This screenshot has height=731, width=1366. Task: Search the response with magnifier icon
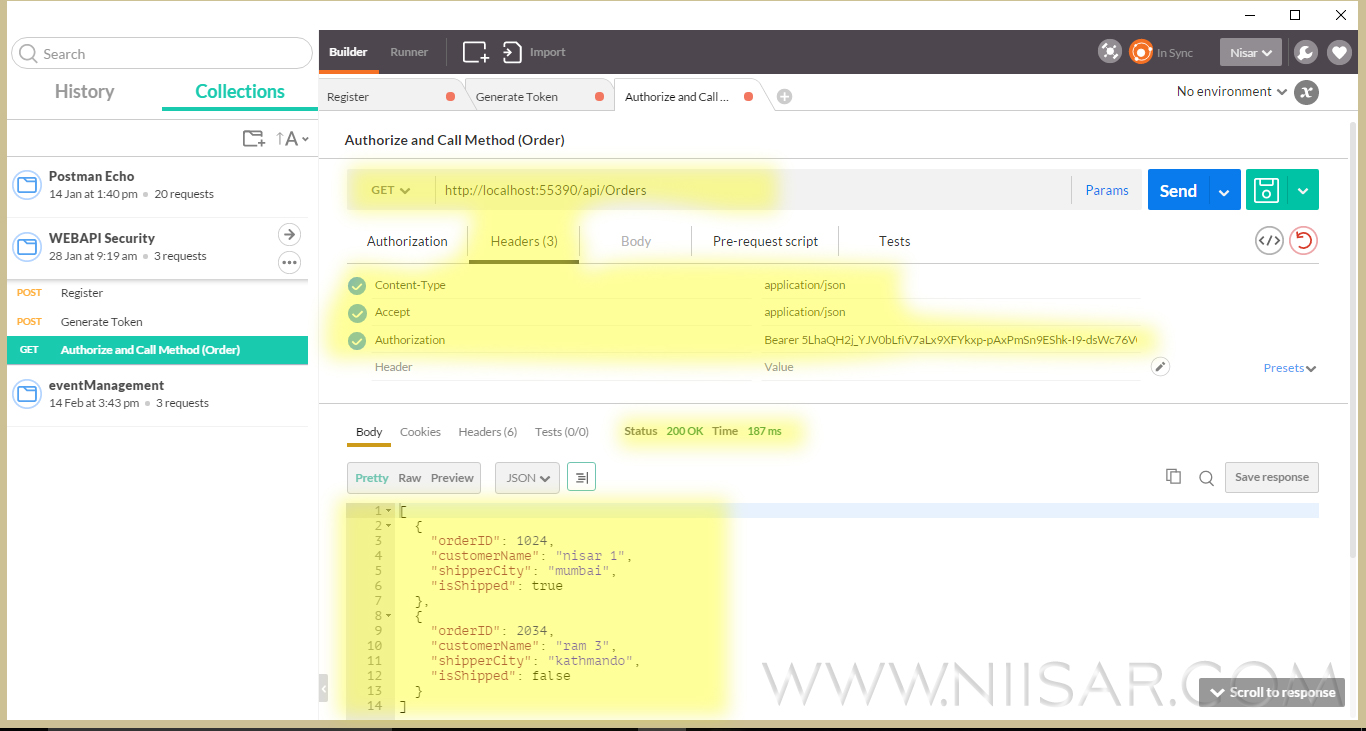click(1207, 478)
